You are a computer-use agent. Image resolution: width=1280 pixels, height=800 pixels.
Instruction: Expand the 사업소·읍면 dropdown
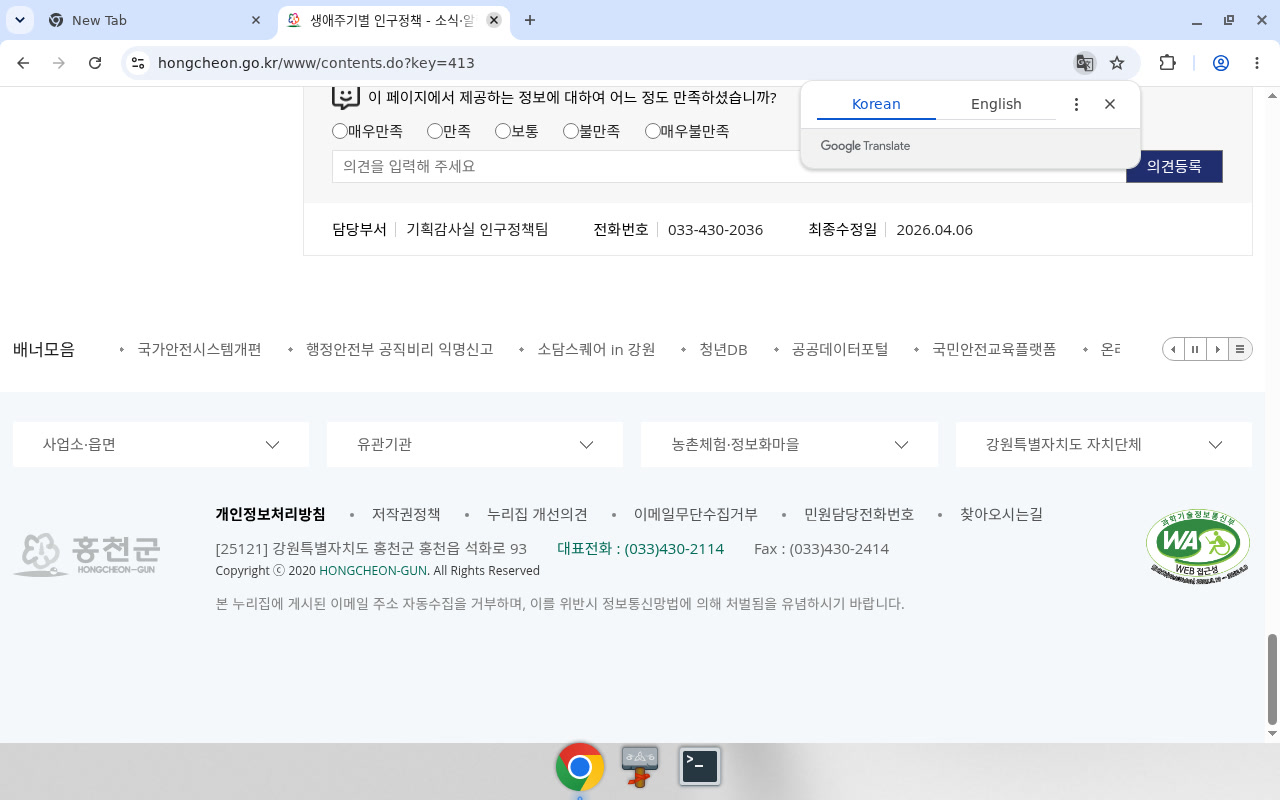pos(161,444)
